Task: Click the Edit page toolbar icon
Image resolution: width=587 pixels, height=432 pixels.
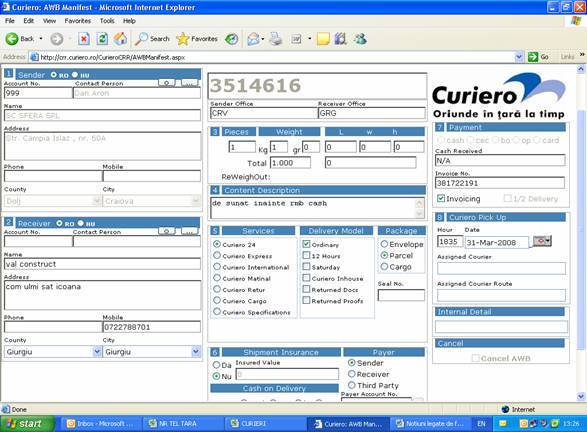Action: coord(296,39)
